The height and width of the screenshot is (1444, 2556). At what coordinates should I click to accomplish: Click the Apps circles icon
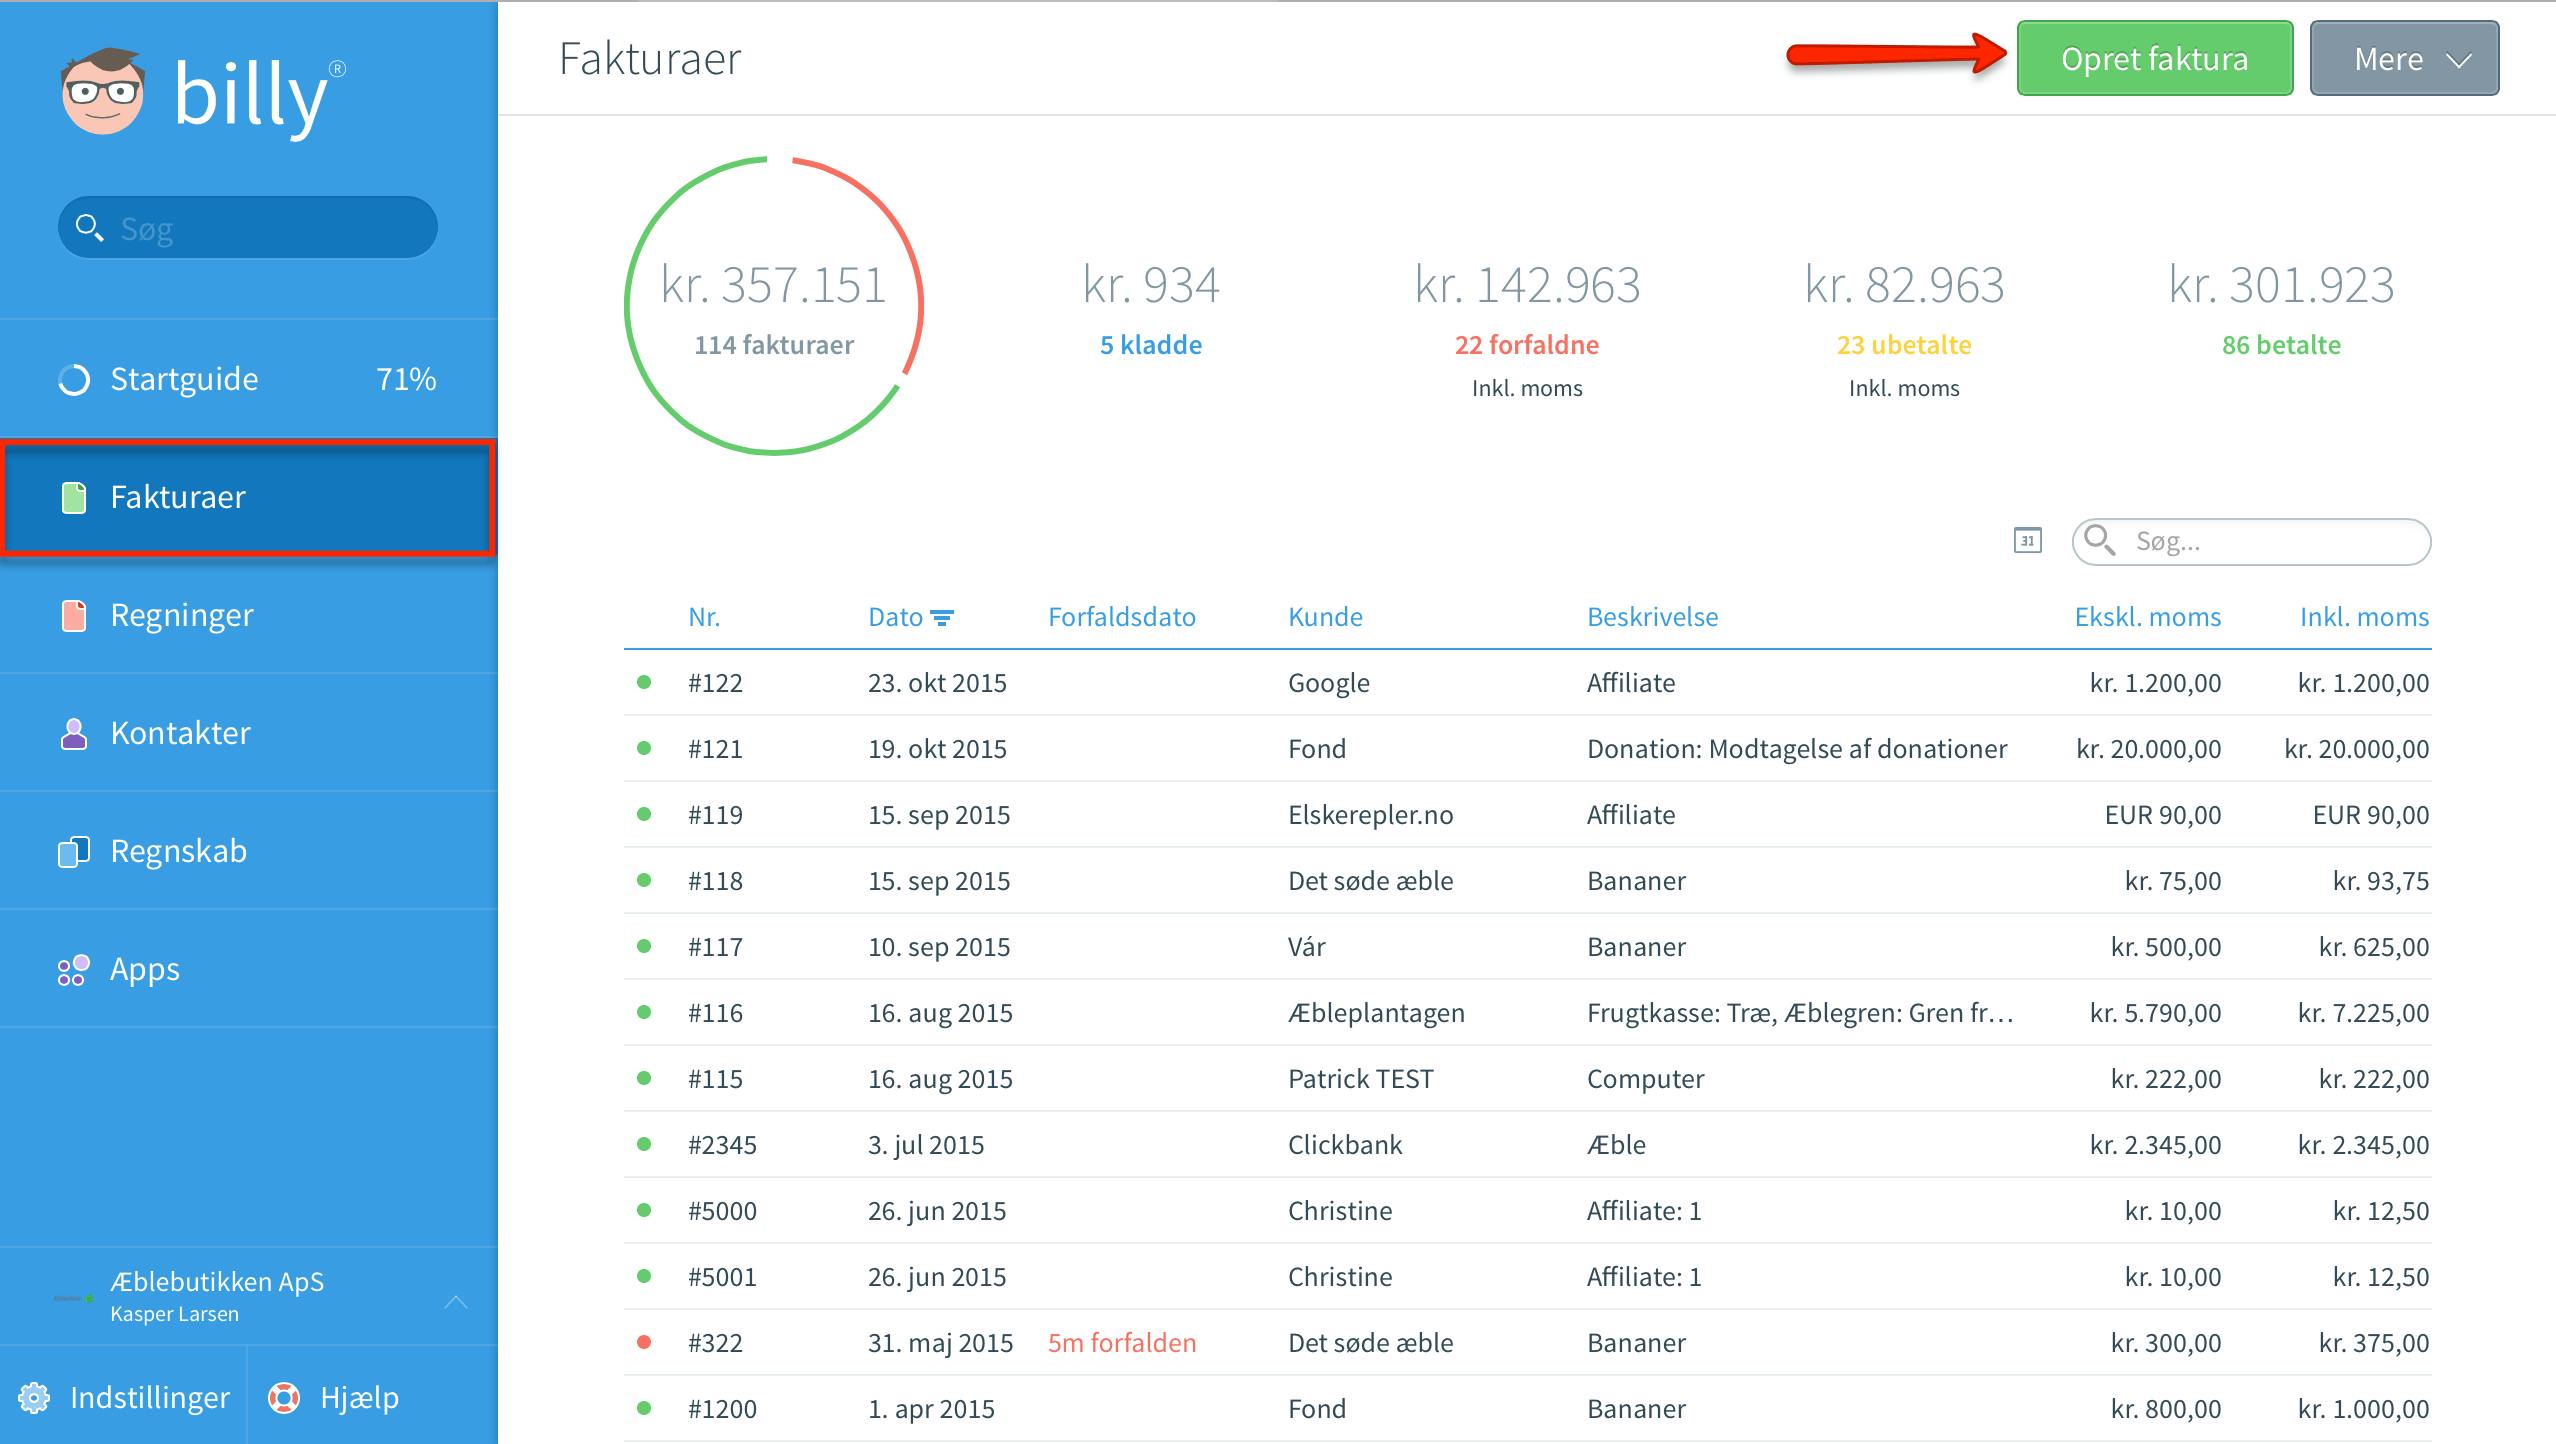(x=74, y=969)
